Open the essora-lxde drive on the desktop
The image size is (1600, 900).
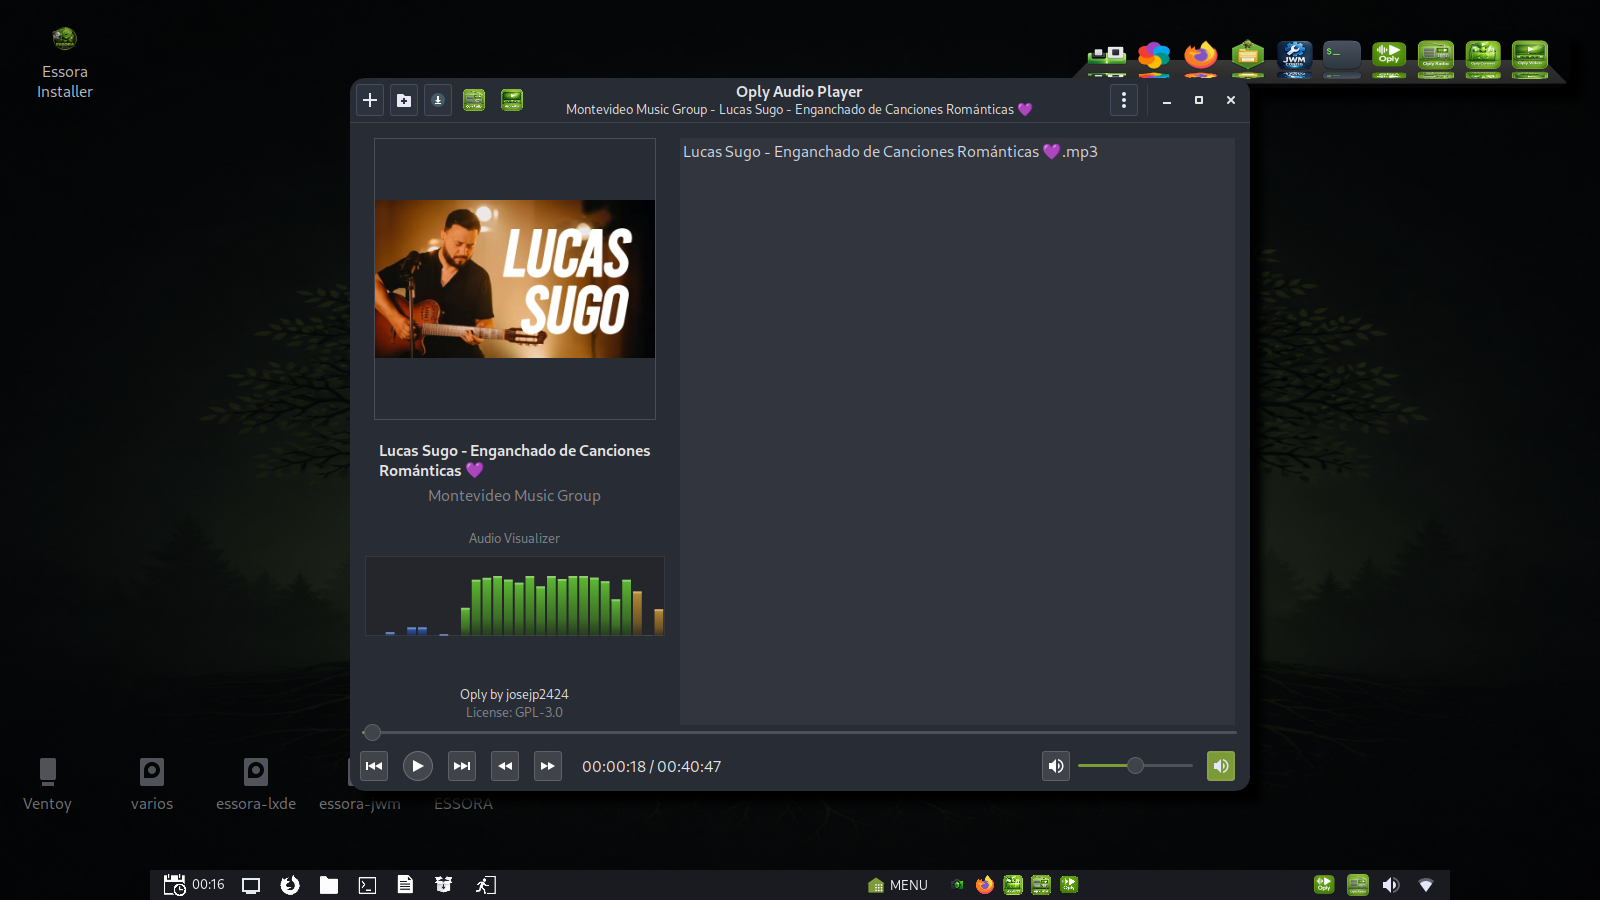pyautogui.click(x=256, y=784)
